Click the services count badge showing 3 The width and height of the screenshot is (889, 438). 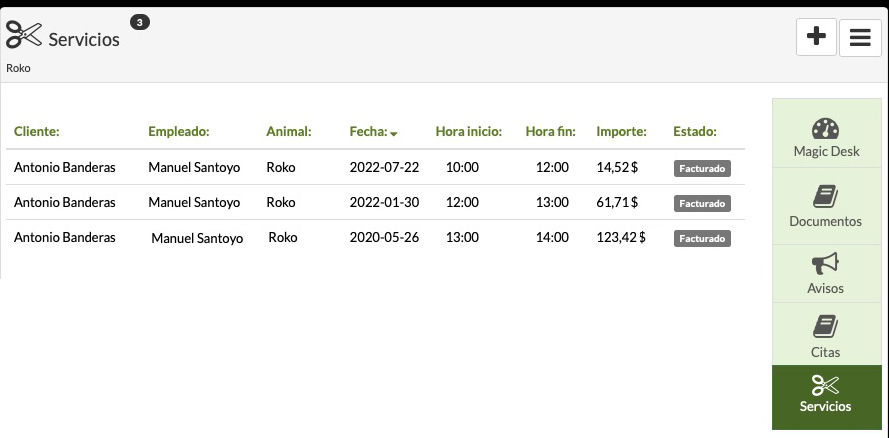[x=140, y=22]
